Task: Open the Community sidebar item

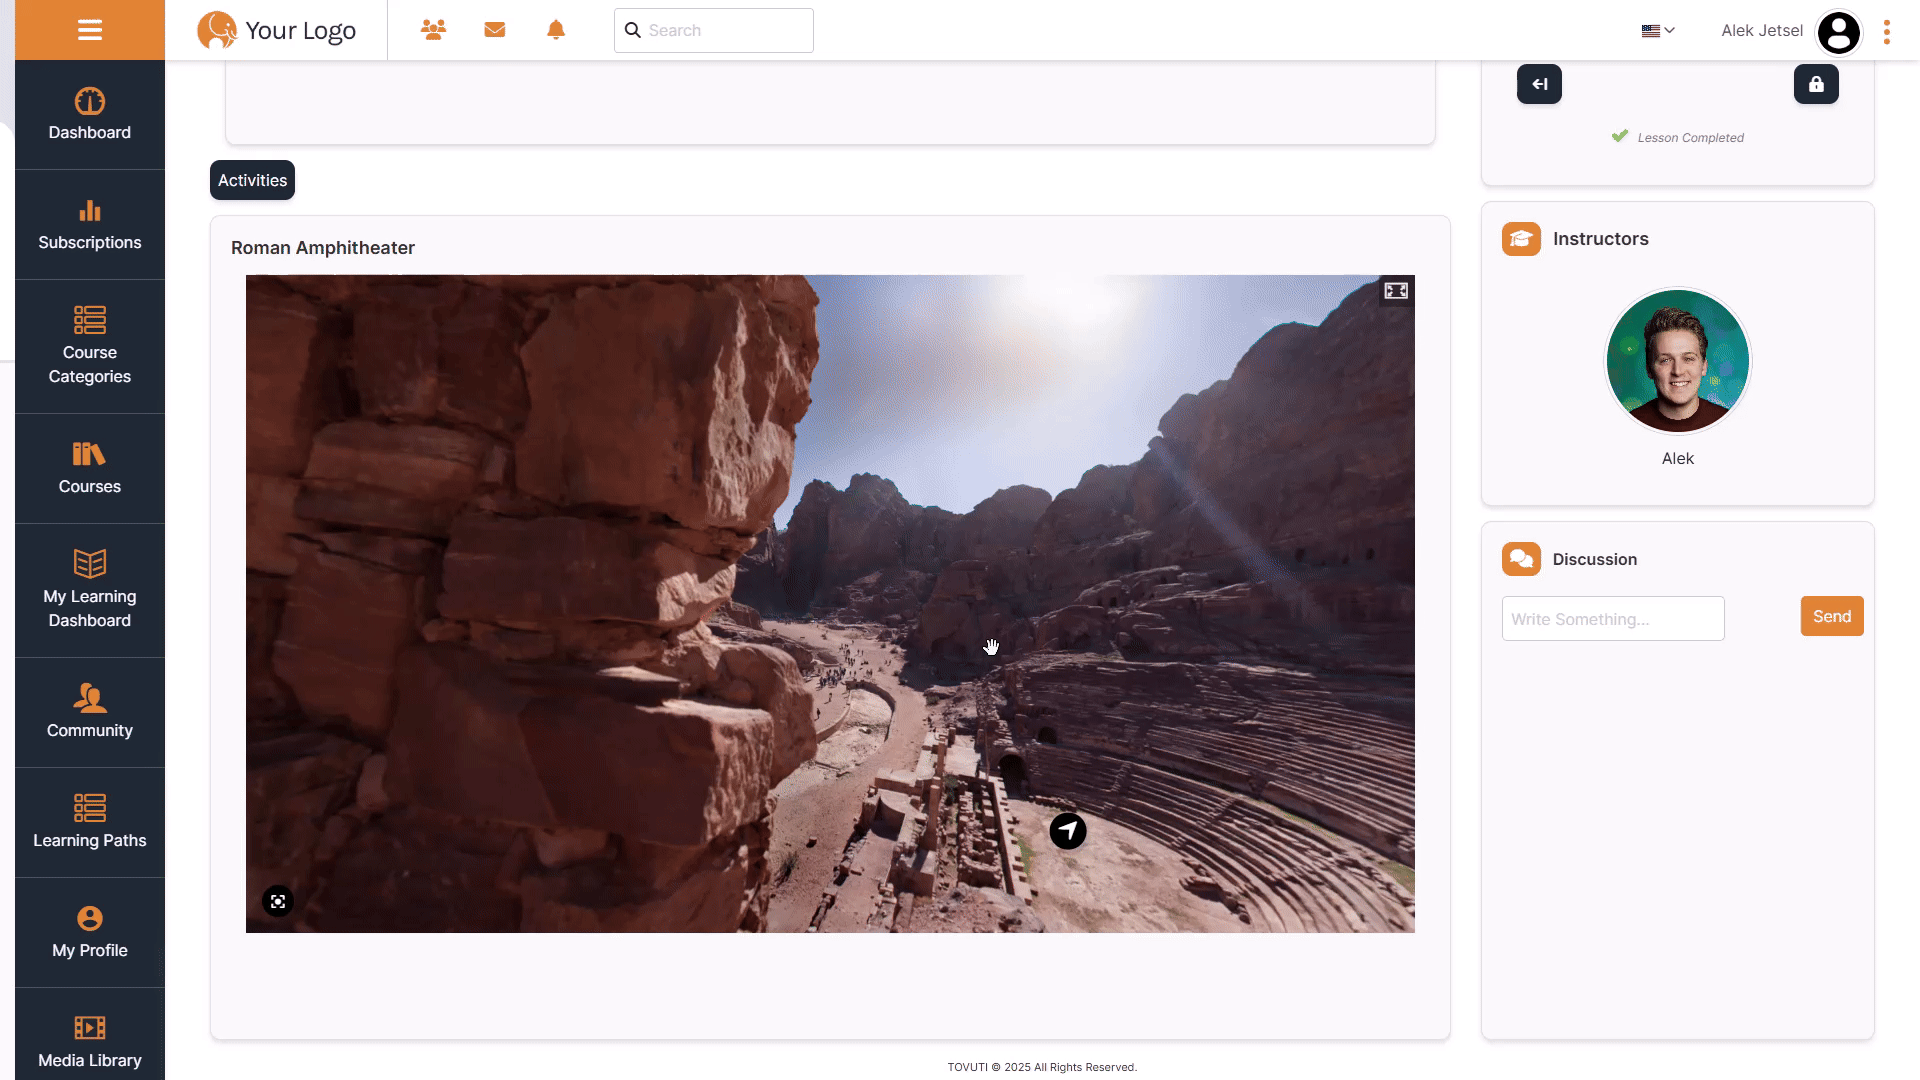Action: pyautogui.click(x=90, y=713)
